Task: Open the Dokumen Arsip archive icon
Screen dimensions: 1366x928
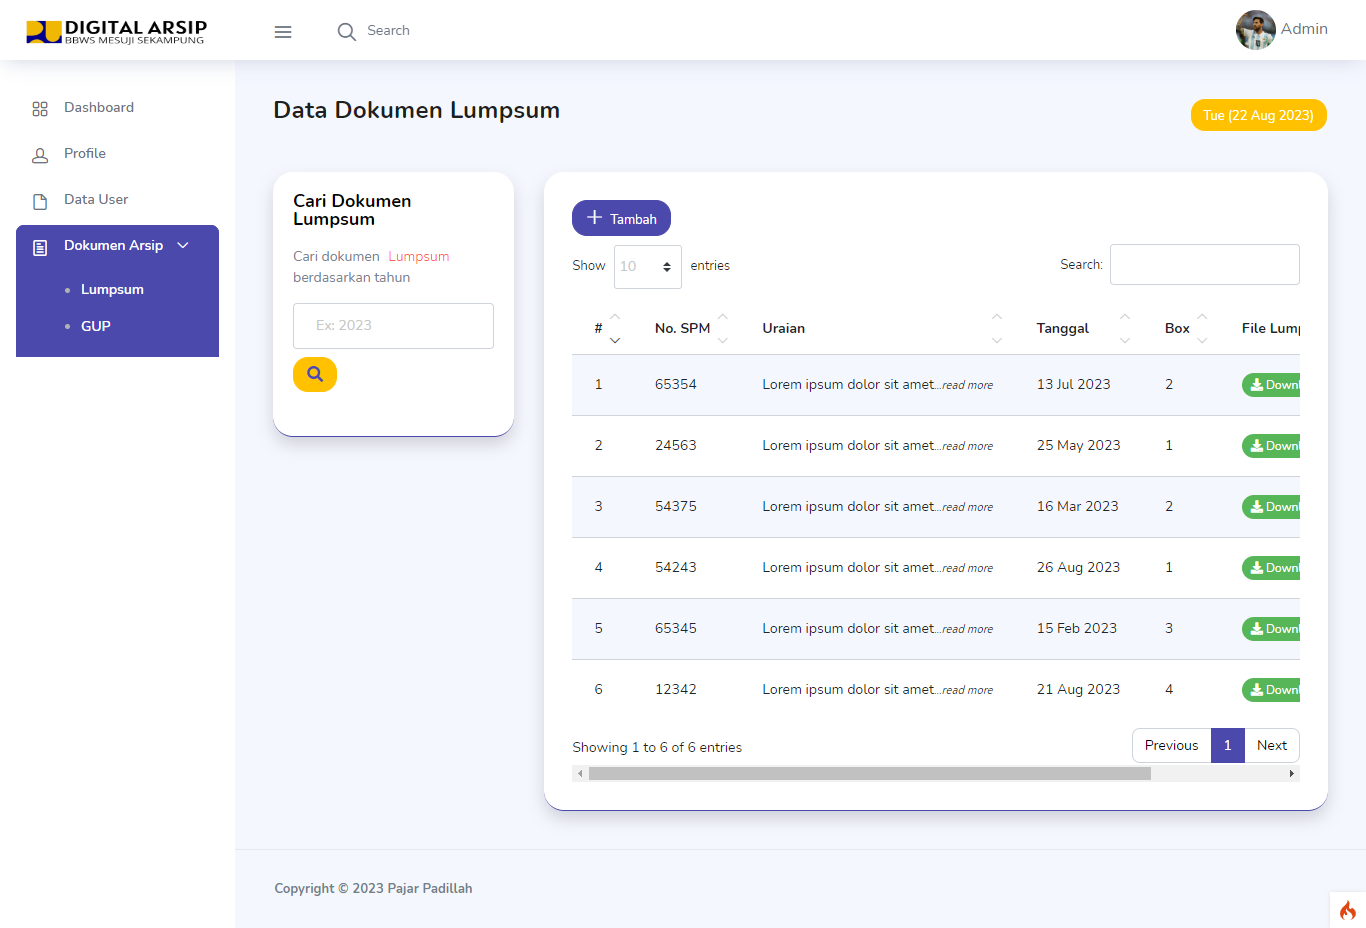Action: (40, 245)
